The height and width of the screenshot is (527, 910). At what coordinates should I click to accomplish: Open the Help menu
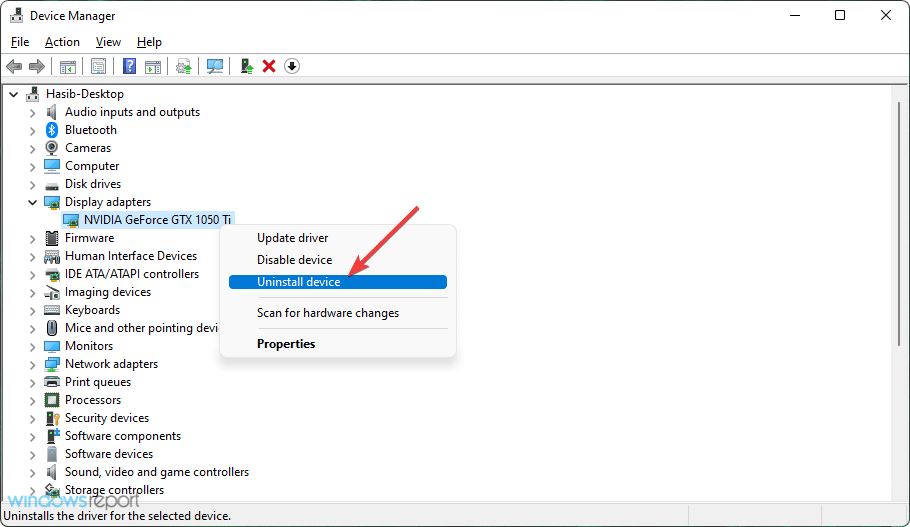149,42
